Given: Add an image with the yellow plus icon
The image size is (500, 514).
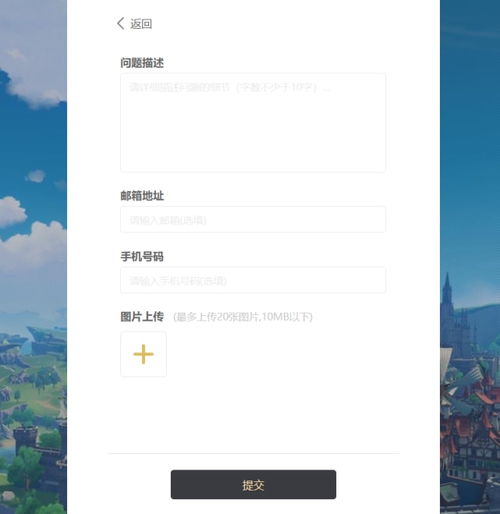Looking at the screenshot, I should click(x=143, y=354).
